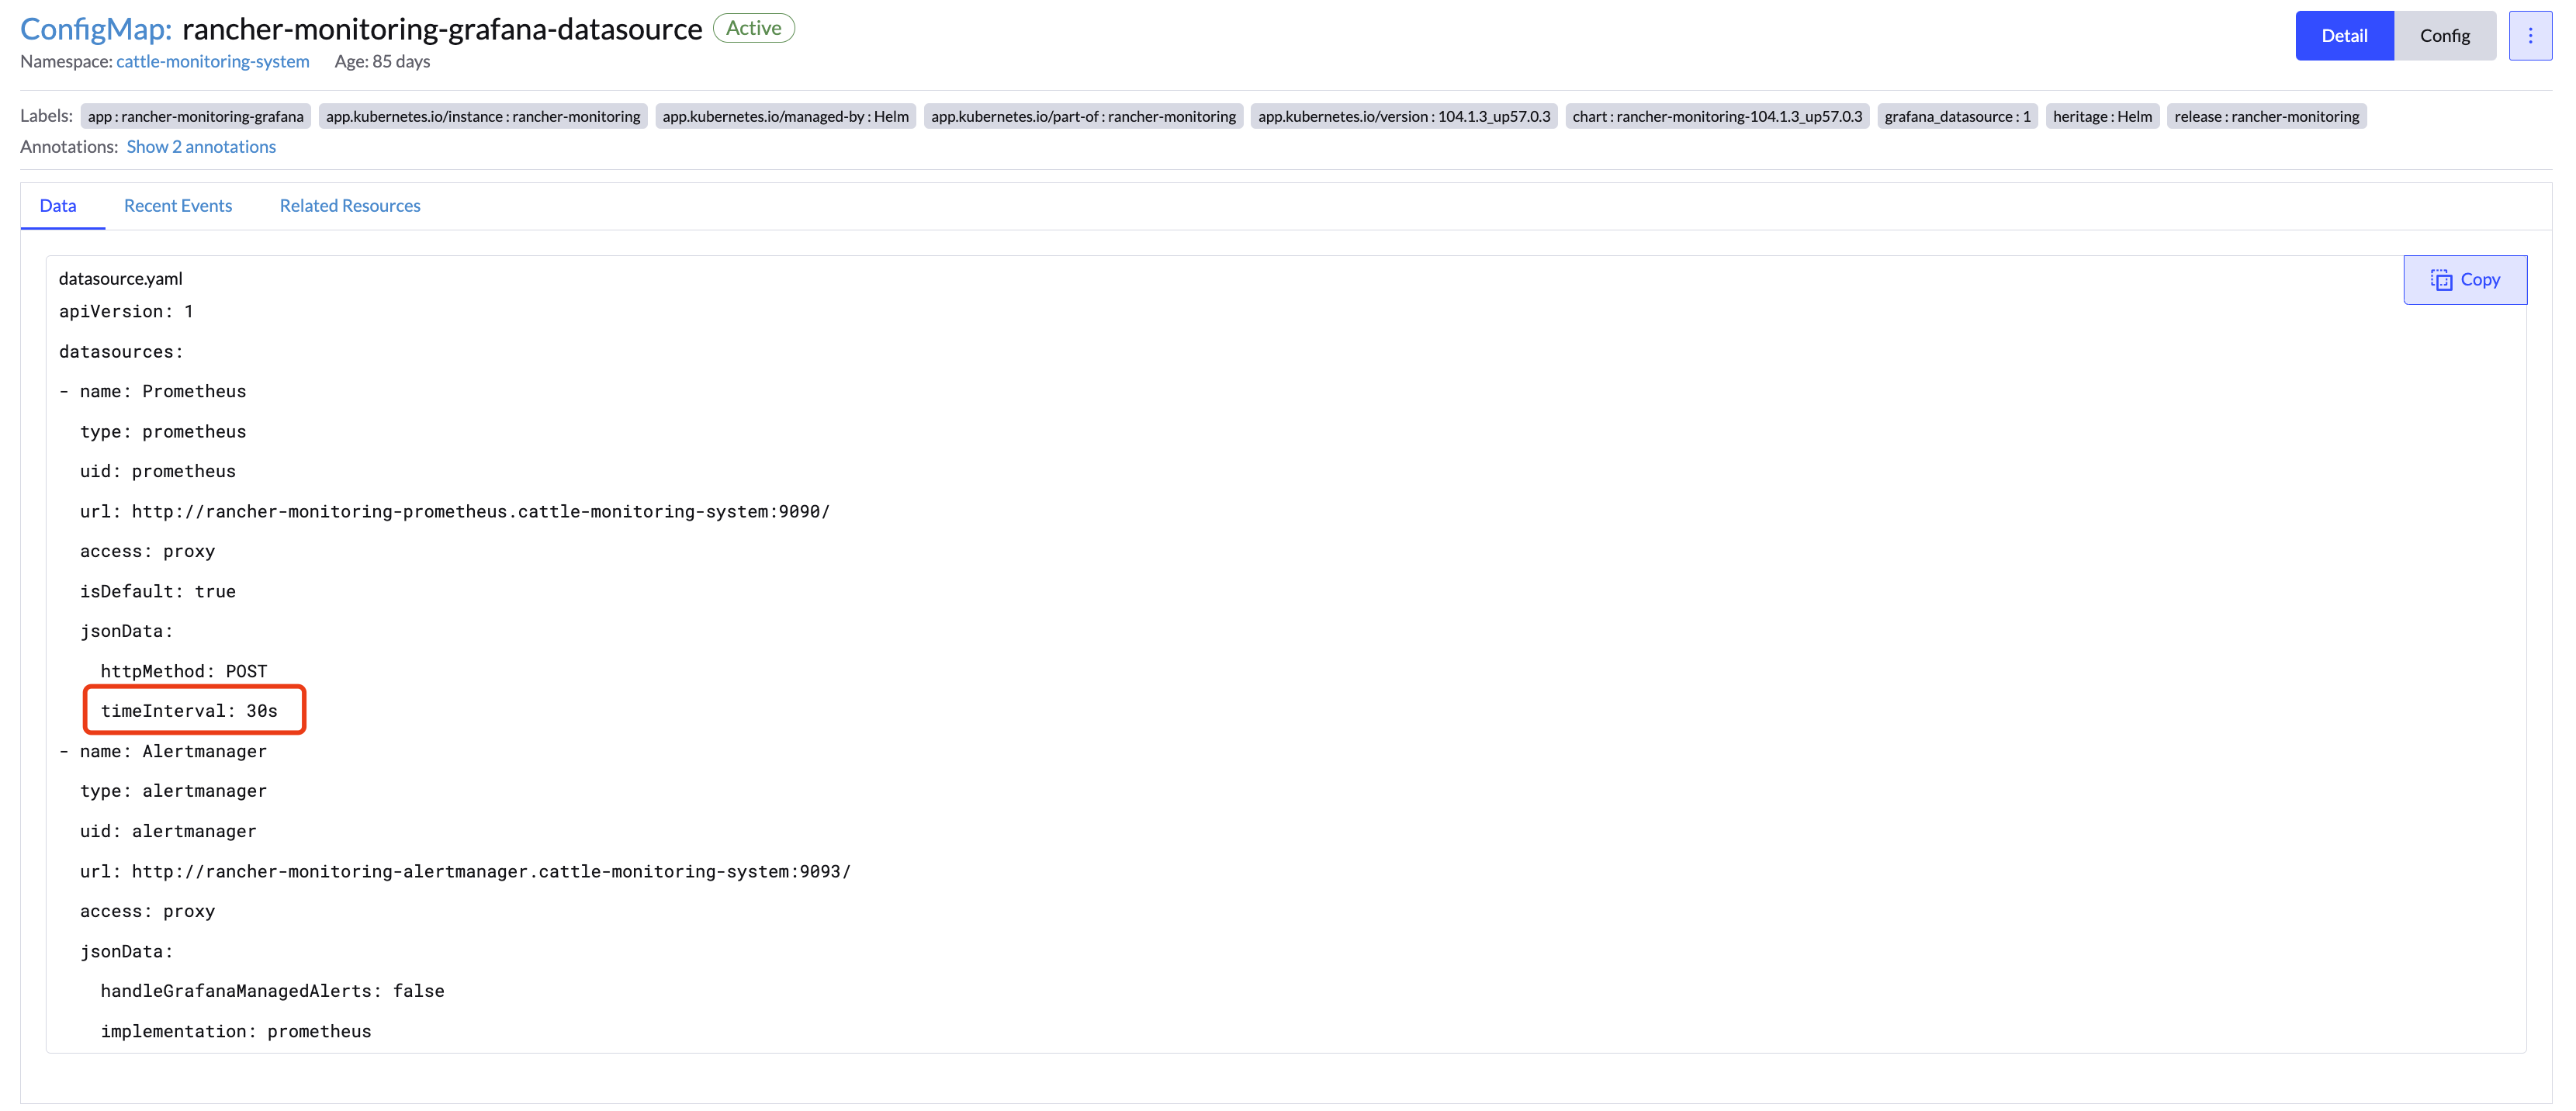Click the grafana_datasource: 1 label

click(x=1957, y=117)
